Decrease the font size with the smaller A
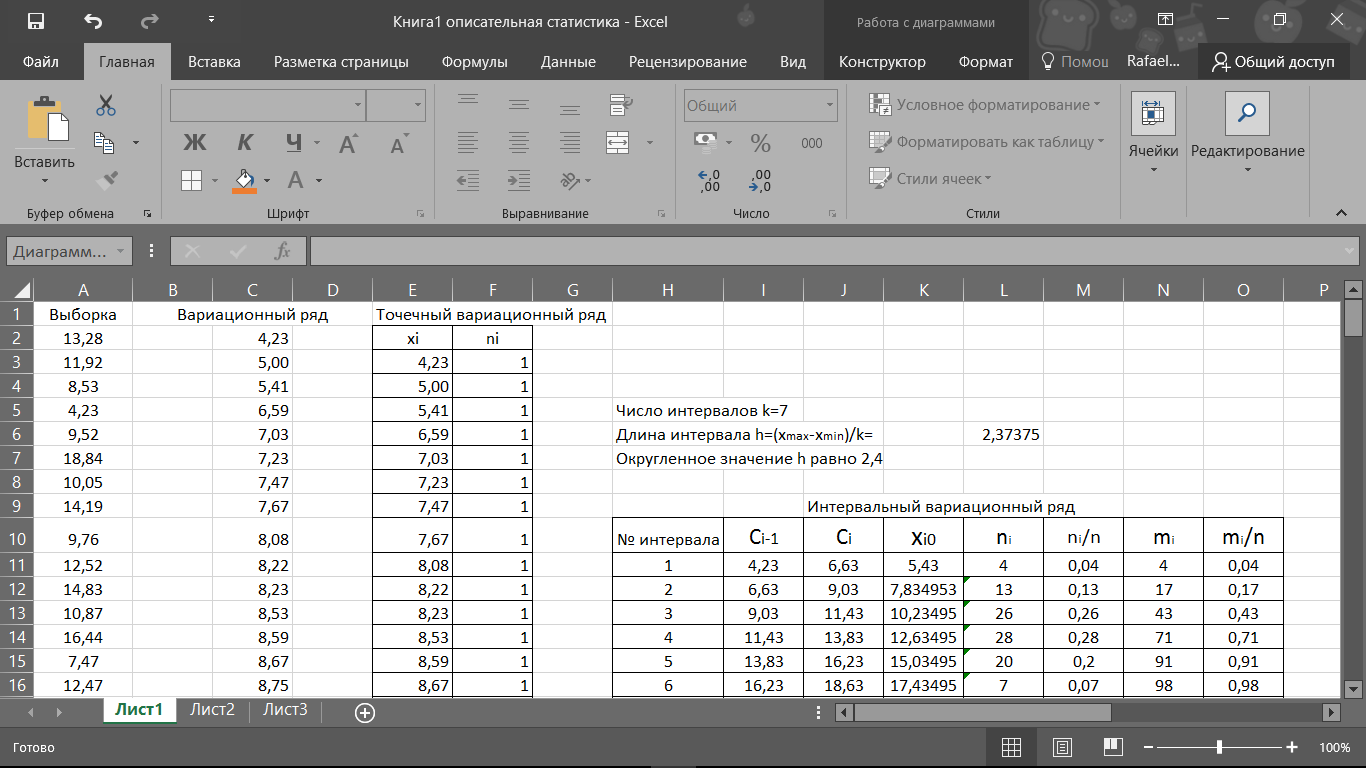 [398, 144]
